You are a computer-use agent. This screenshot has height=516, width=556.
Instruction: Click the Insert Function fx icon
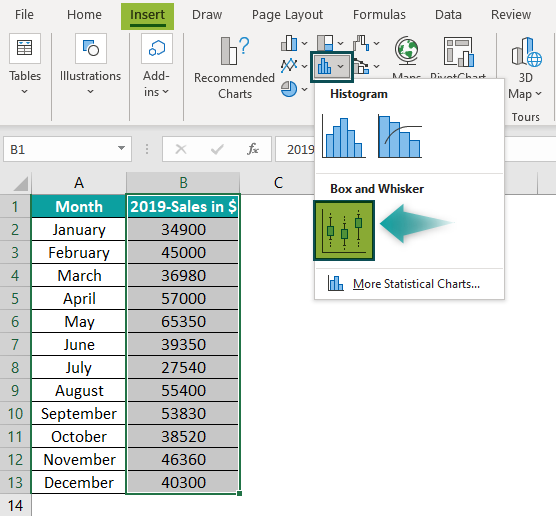(253, 149)
